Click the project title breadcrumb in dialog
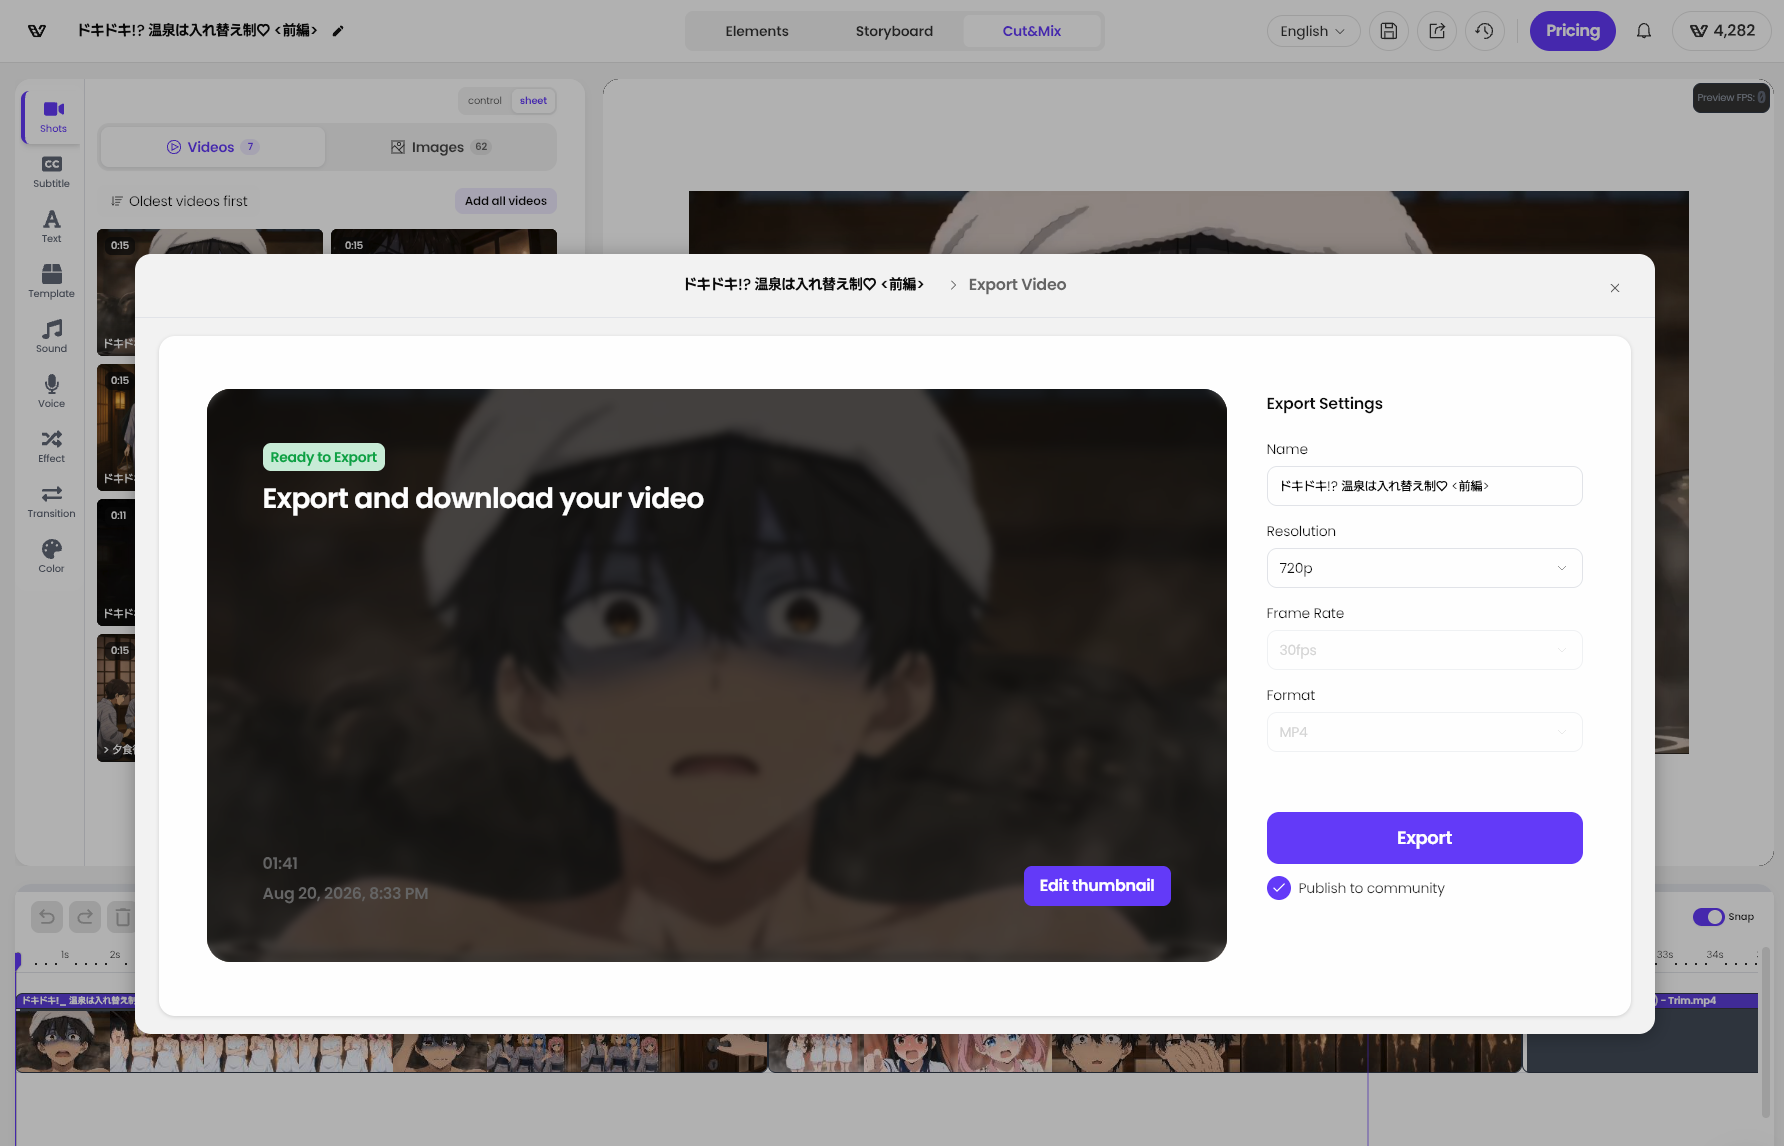Viewport: 1784px width, 1146px height. (x=803, y=285)
